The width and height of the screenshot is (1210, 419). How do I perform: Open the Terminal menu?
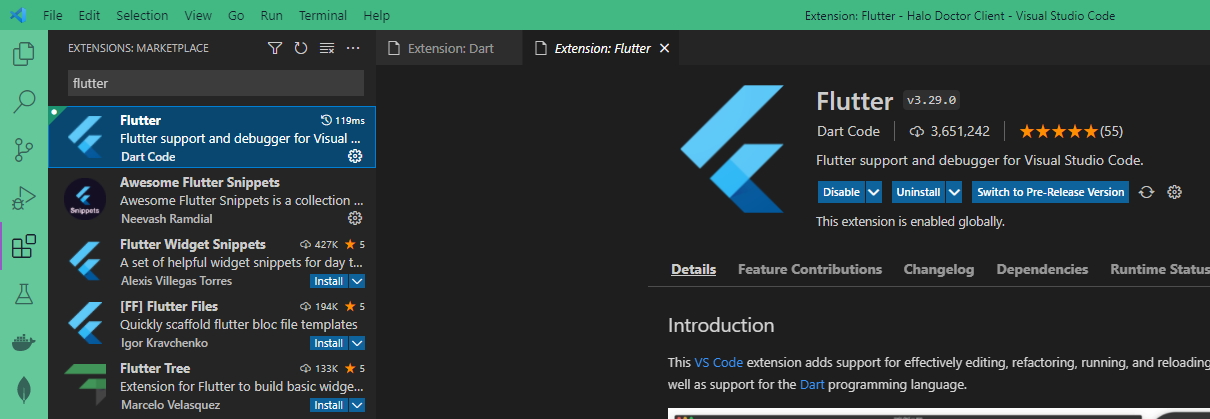click(323, 16)
